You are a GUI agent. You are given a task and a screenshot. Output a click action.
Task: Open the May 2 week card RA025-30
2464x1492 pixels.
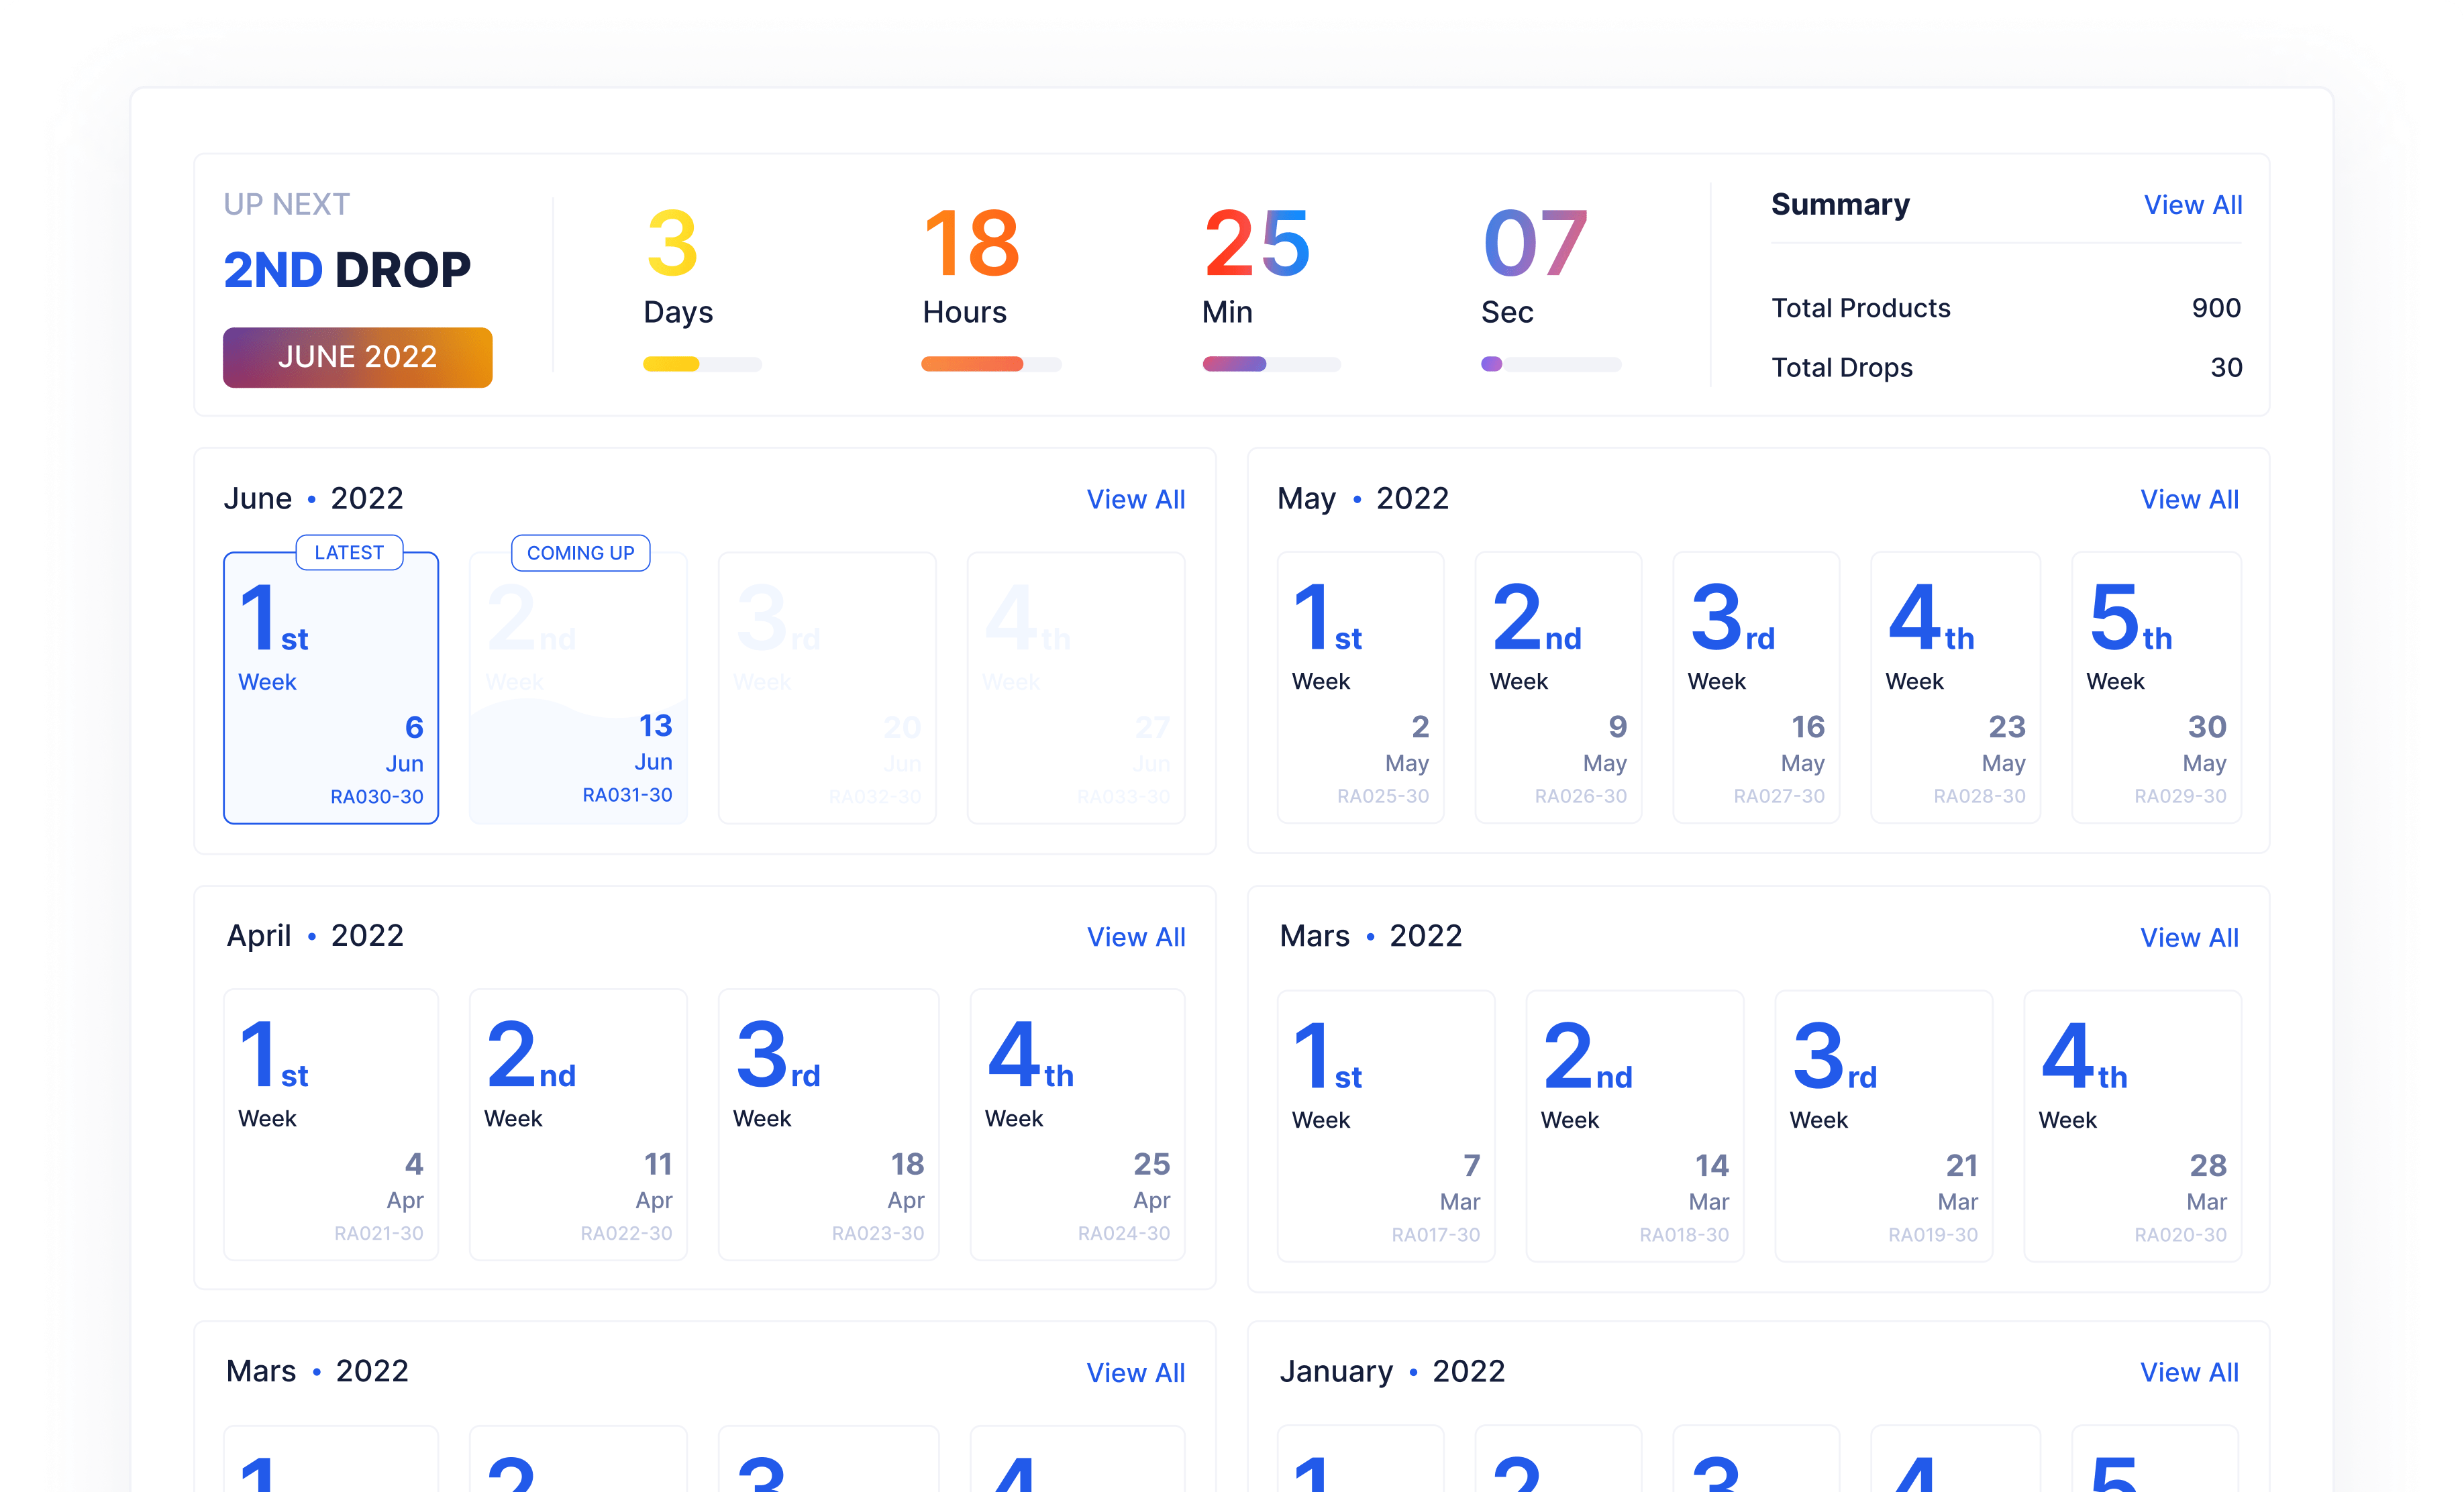click(x=1360, y=688)
